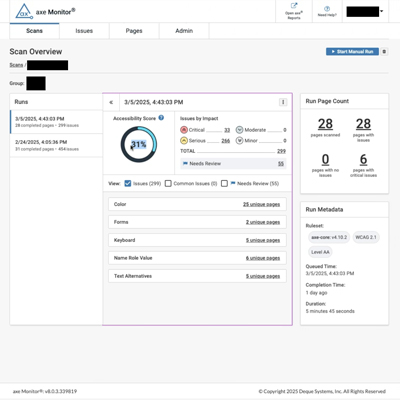400x400 pixels.
Task: Open the 25 unique pages link
Action: pyautogui.click(x=261, y=205)
